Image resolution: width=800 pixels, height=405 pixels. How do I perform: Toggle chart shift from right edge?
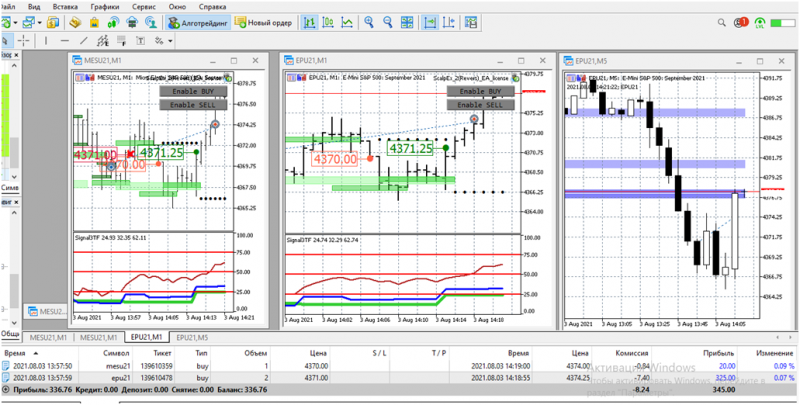click(449, 22)
